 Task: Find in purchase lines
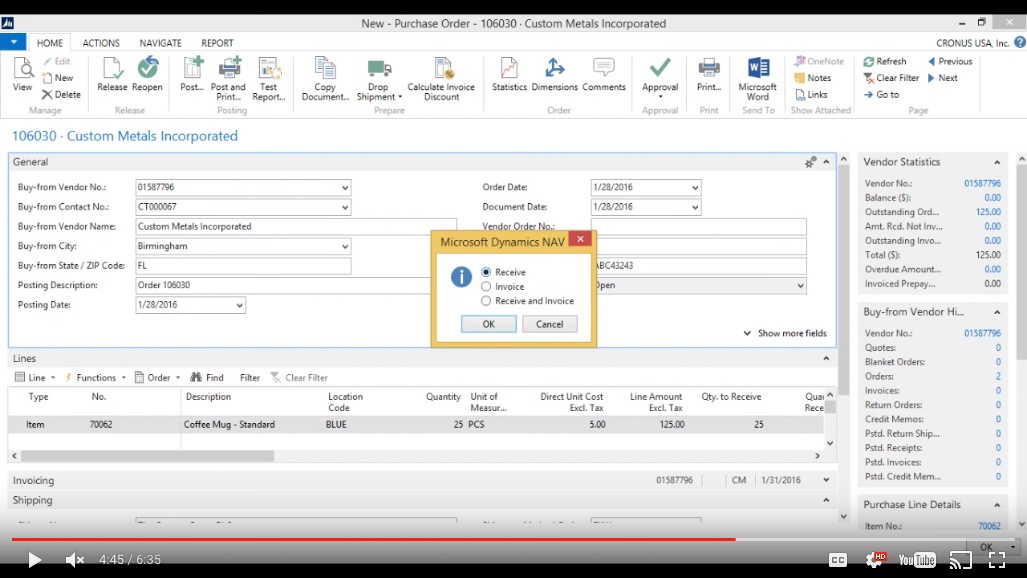[207, 377]
